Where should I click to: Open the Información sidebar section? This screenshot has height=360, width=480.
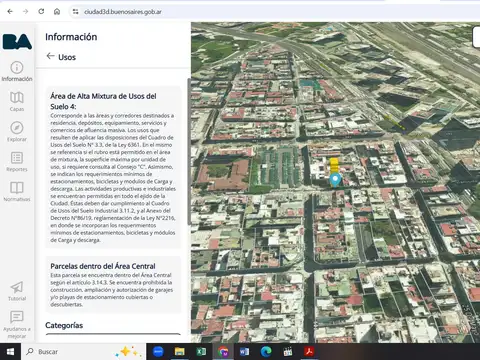coord(17,71)
